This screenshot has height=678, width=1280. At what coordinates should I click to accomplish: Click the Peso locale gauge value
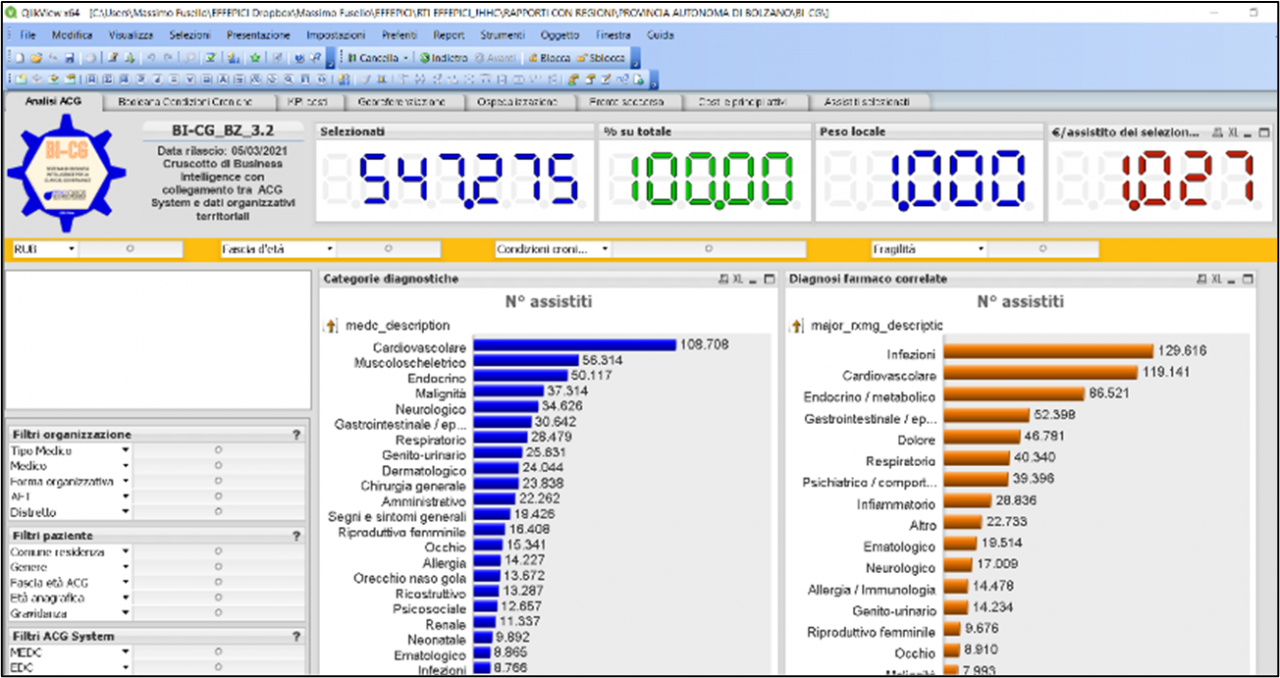tap(930, 180)
